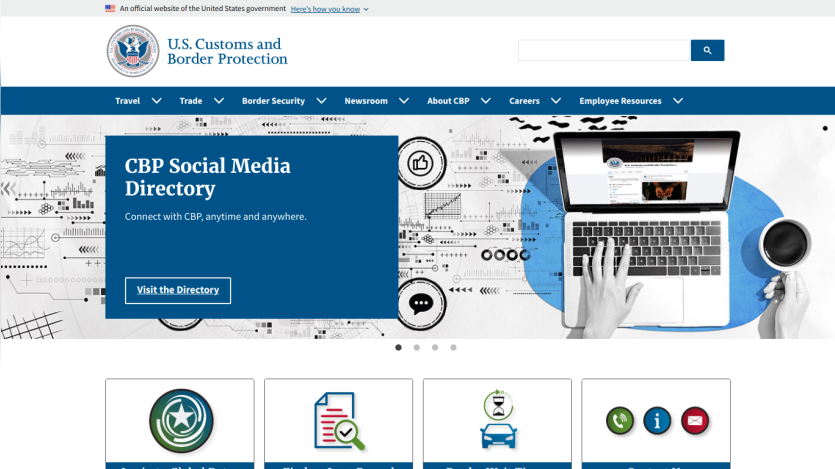Image resolution: width=835 pixels, height=469 pixels.
Task: Go to the fourth carousel slide dot
Action: click(453, 348)
